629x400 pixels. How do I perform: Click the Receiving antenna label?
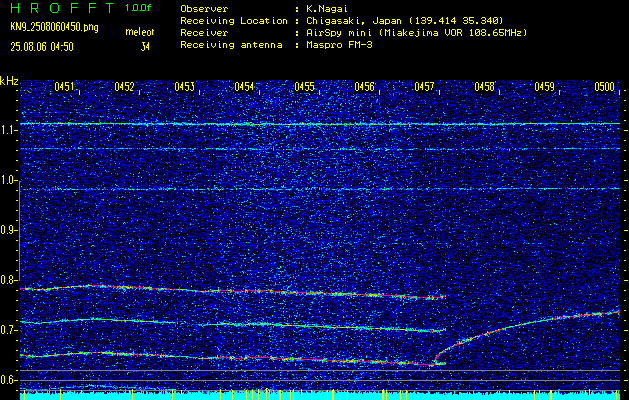[x=231, y=45]
